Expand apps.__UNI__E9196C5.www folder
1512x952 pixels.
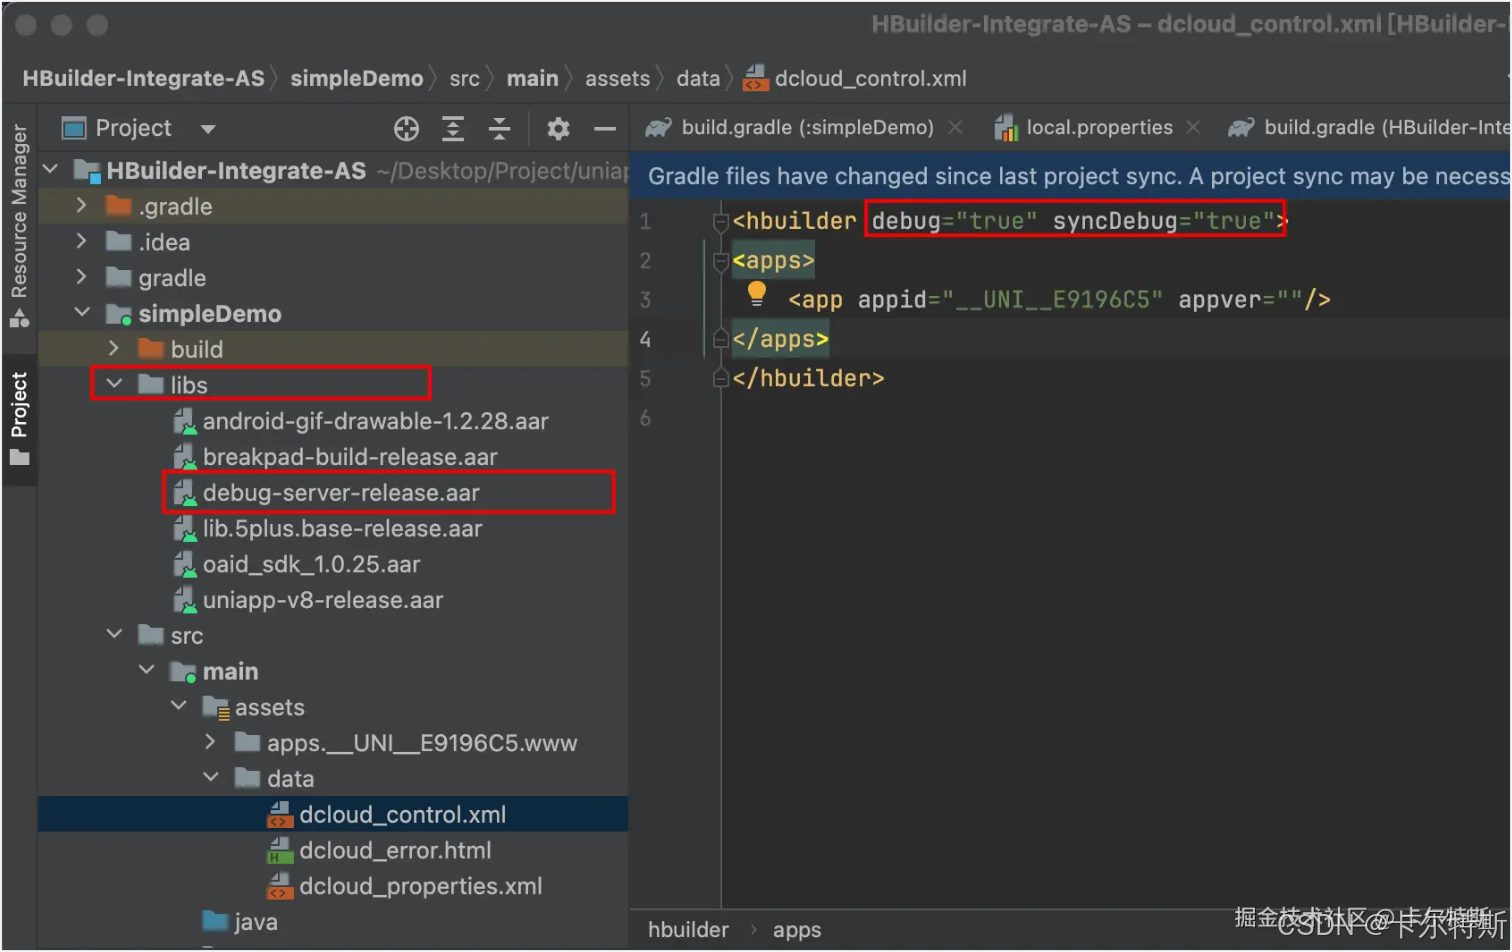click(x=210, y=742)
